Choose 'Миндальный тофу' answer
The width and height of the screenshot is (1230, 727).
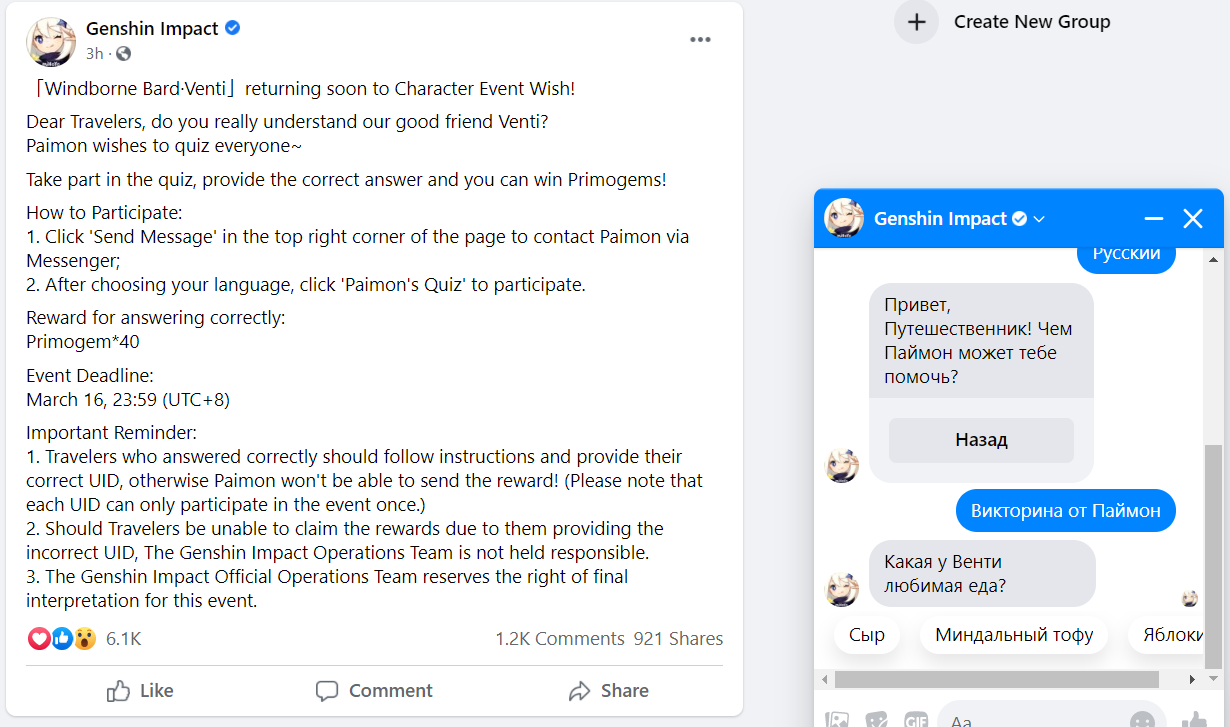point(1014,635)
